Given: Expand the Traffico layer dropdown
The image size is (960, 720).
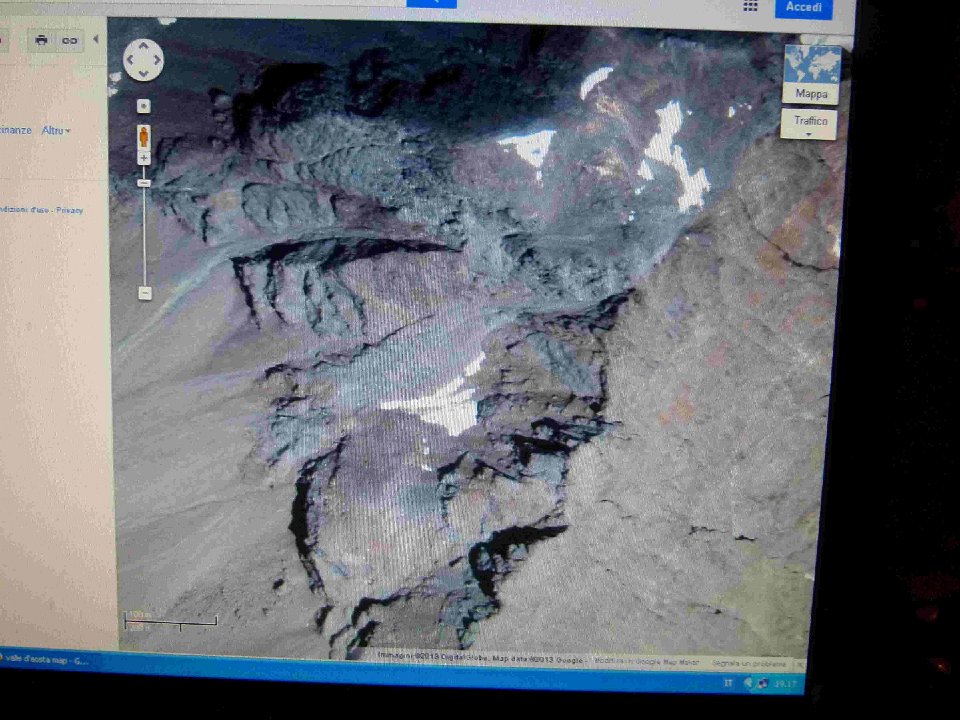Looking at the screenshot, I should pyautogui.click(x=809, y=124).
